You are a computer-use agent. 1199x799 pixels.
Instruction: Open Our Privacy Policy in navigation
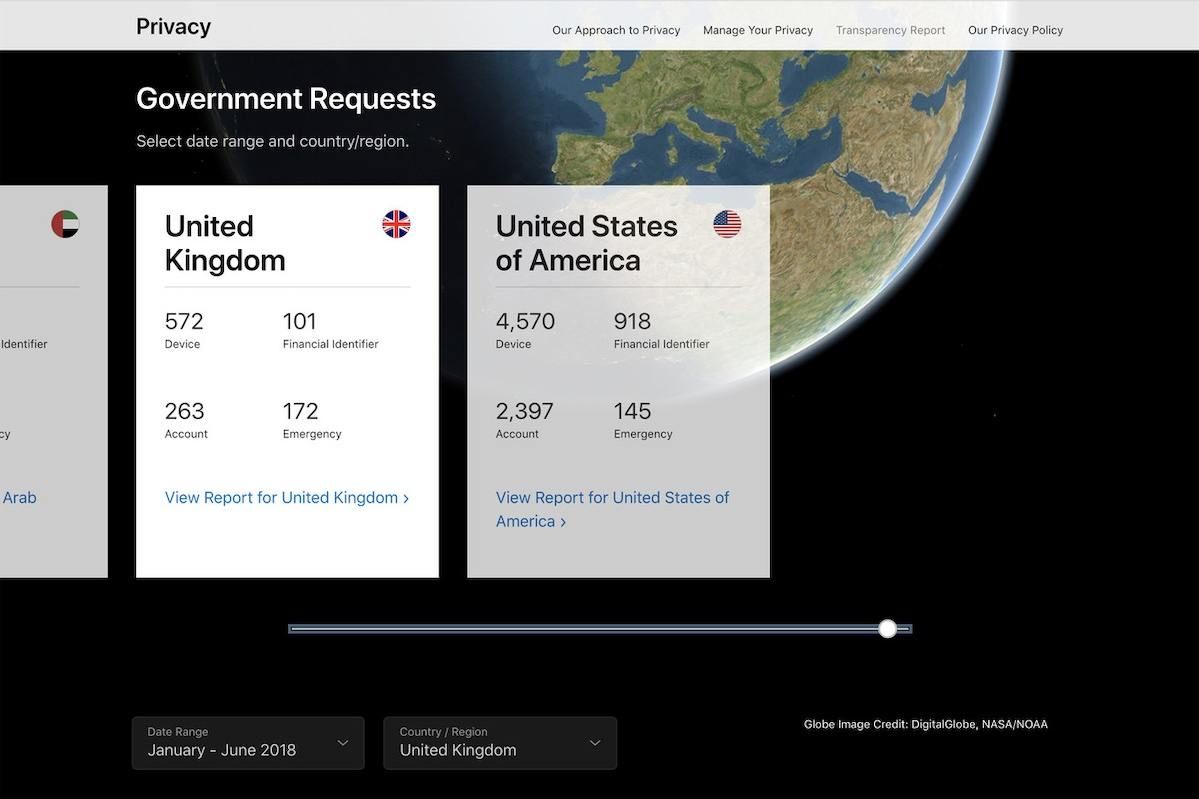point(1015,30)
